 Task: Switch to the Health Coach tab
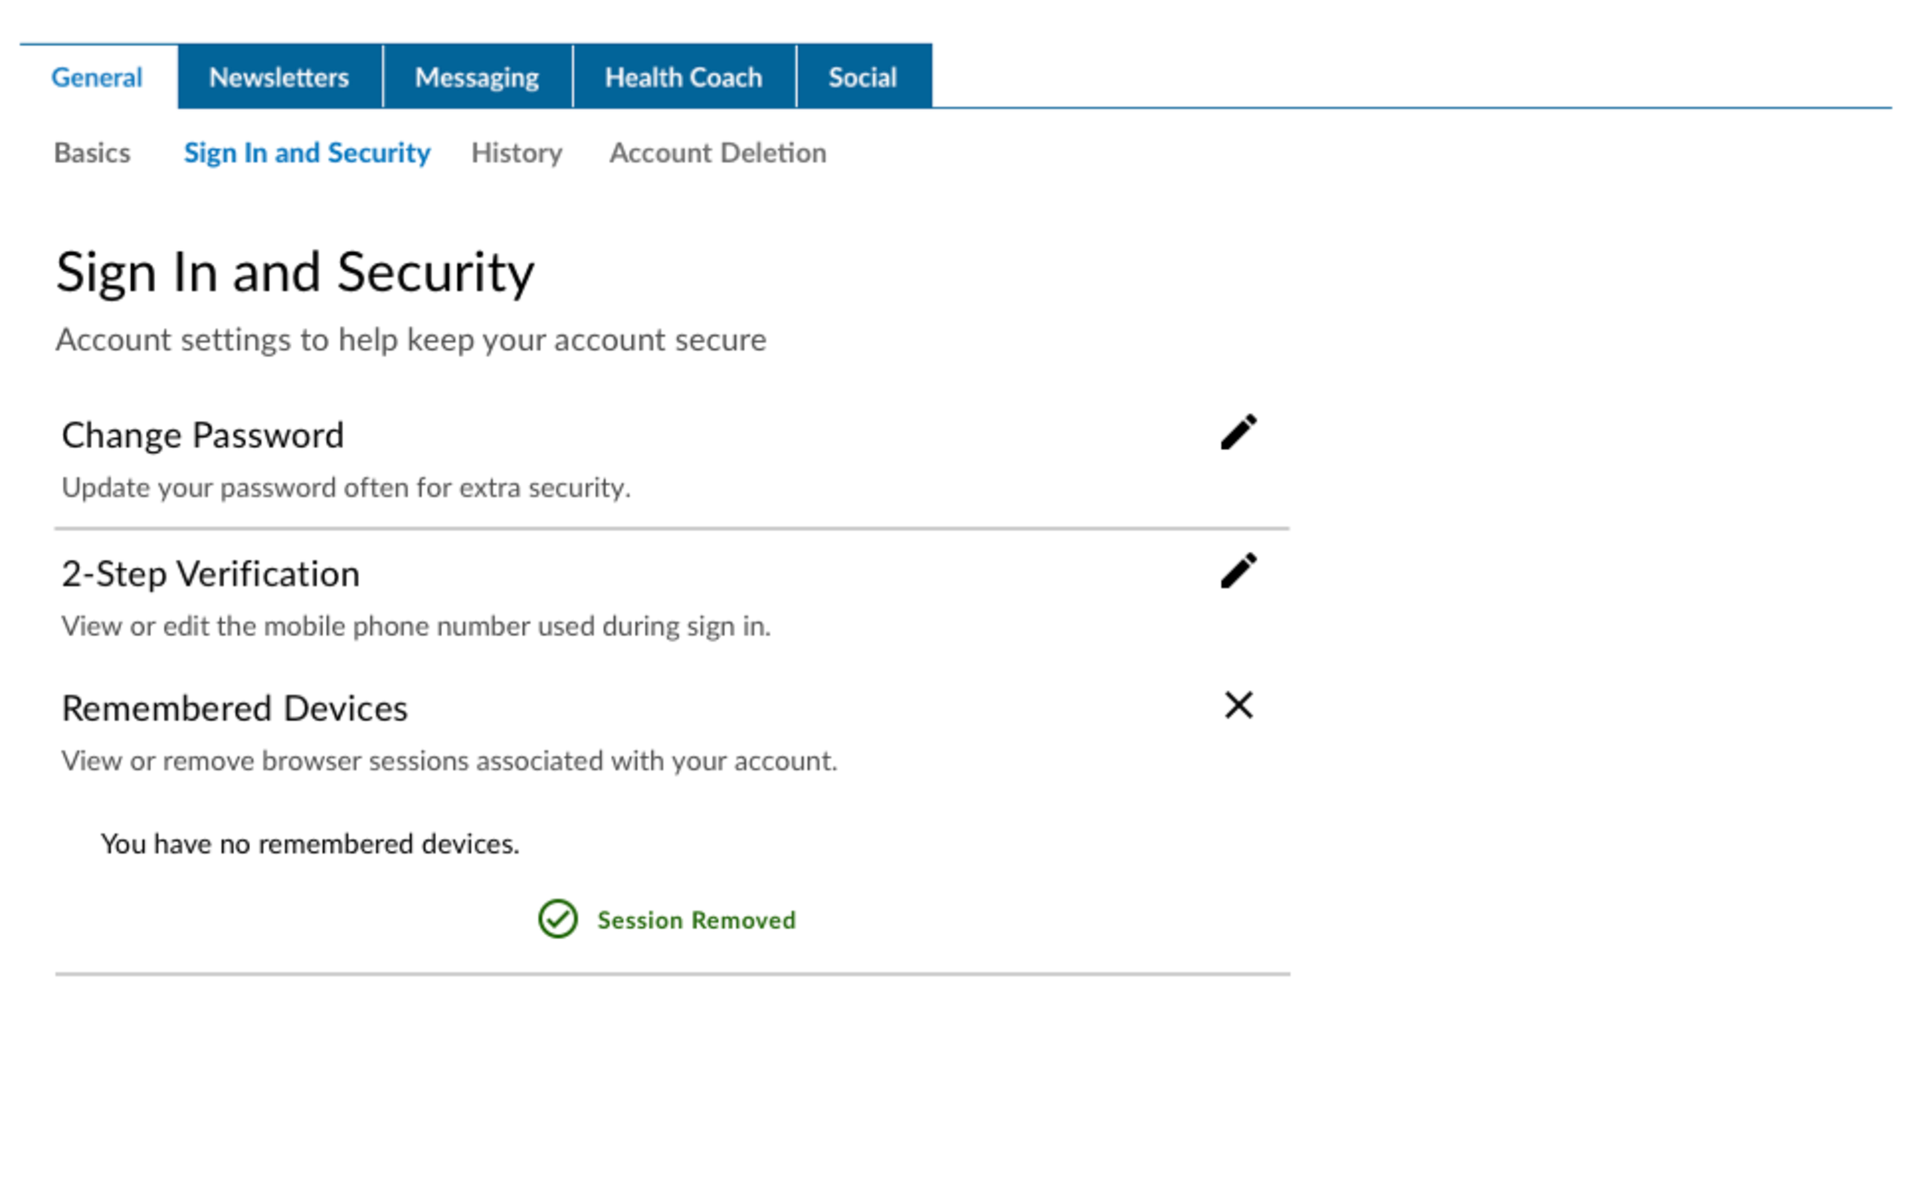tap(684, 77)
